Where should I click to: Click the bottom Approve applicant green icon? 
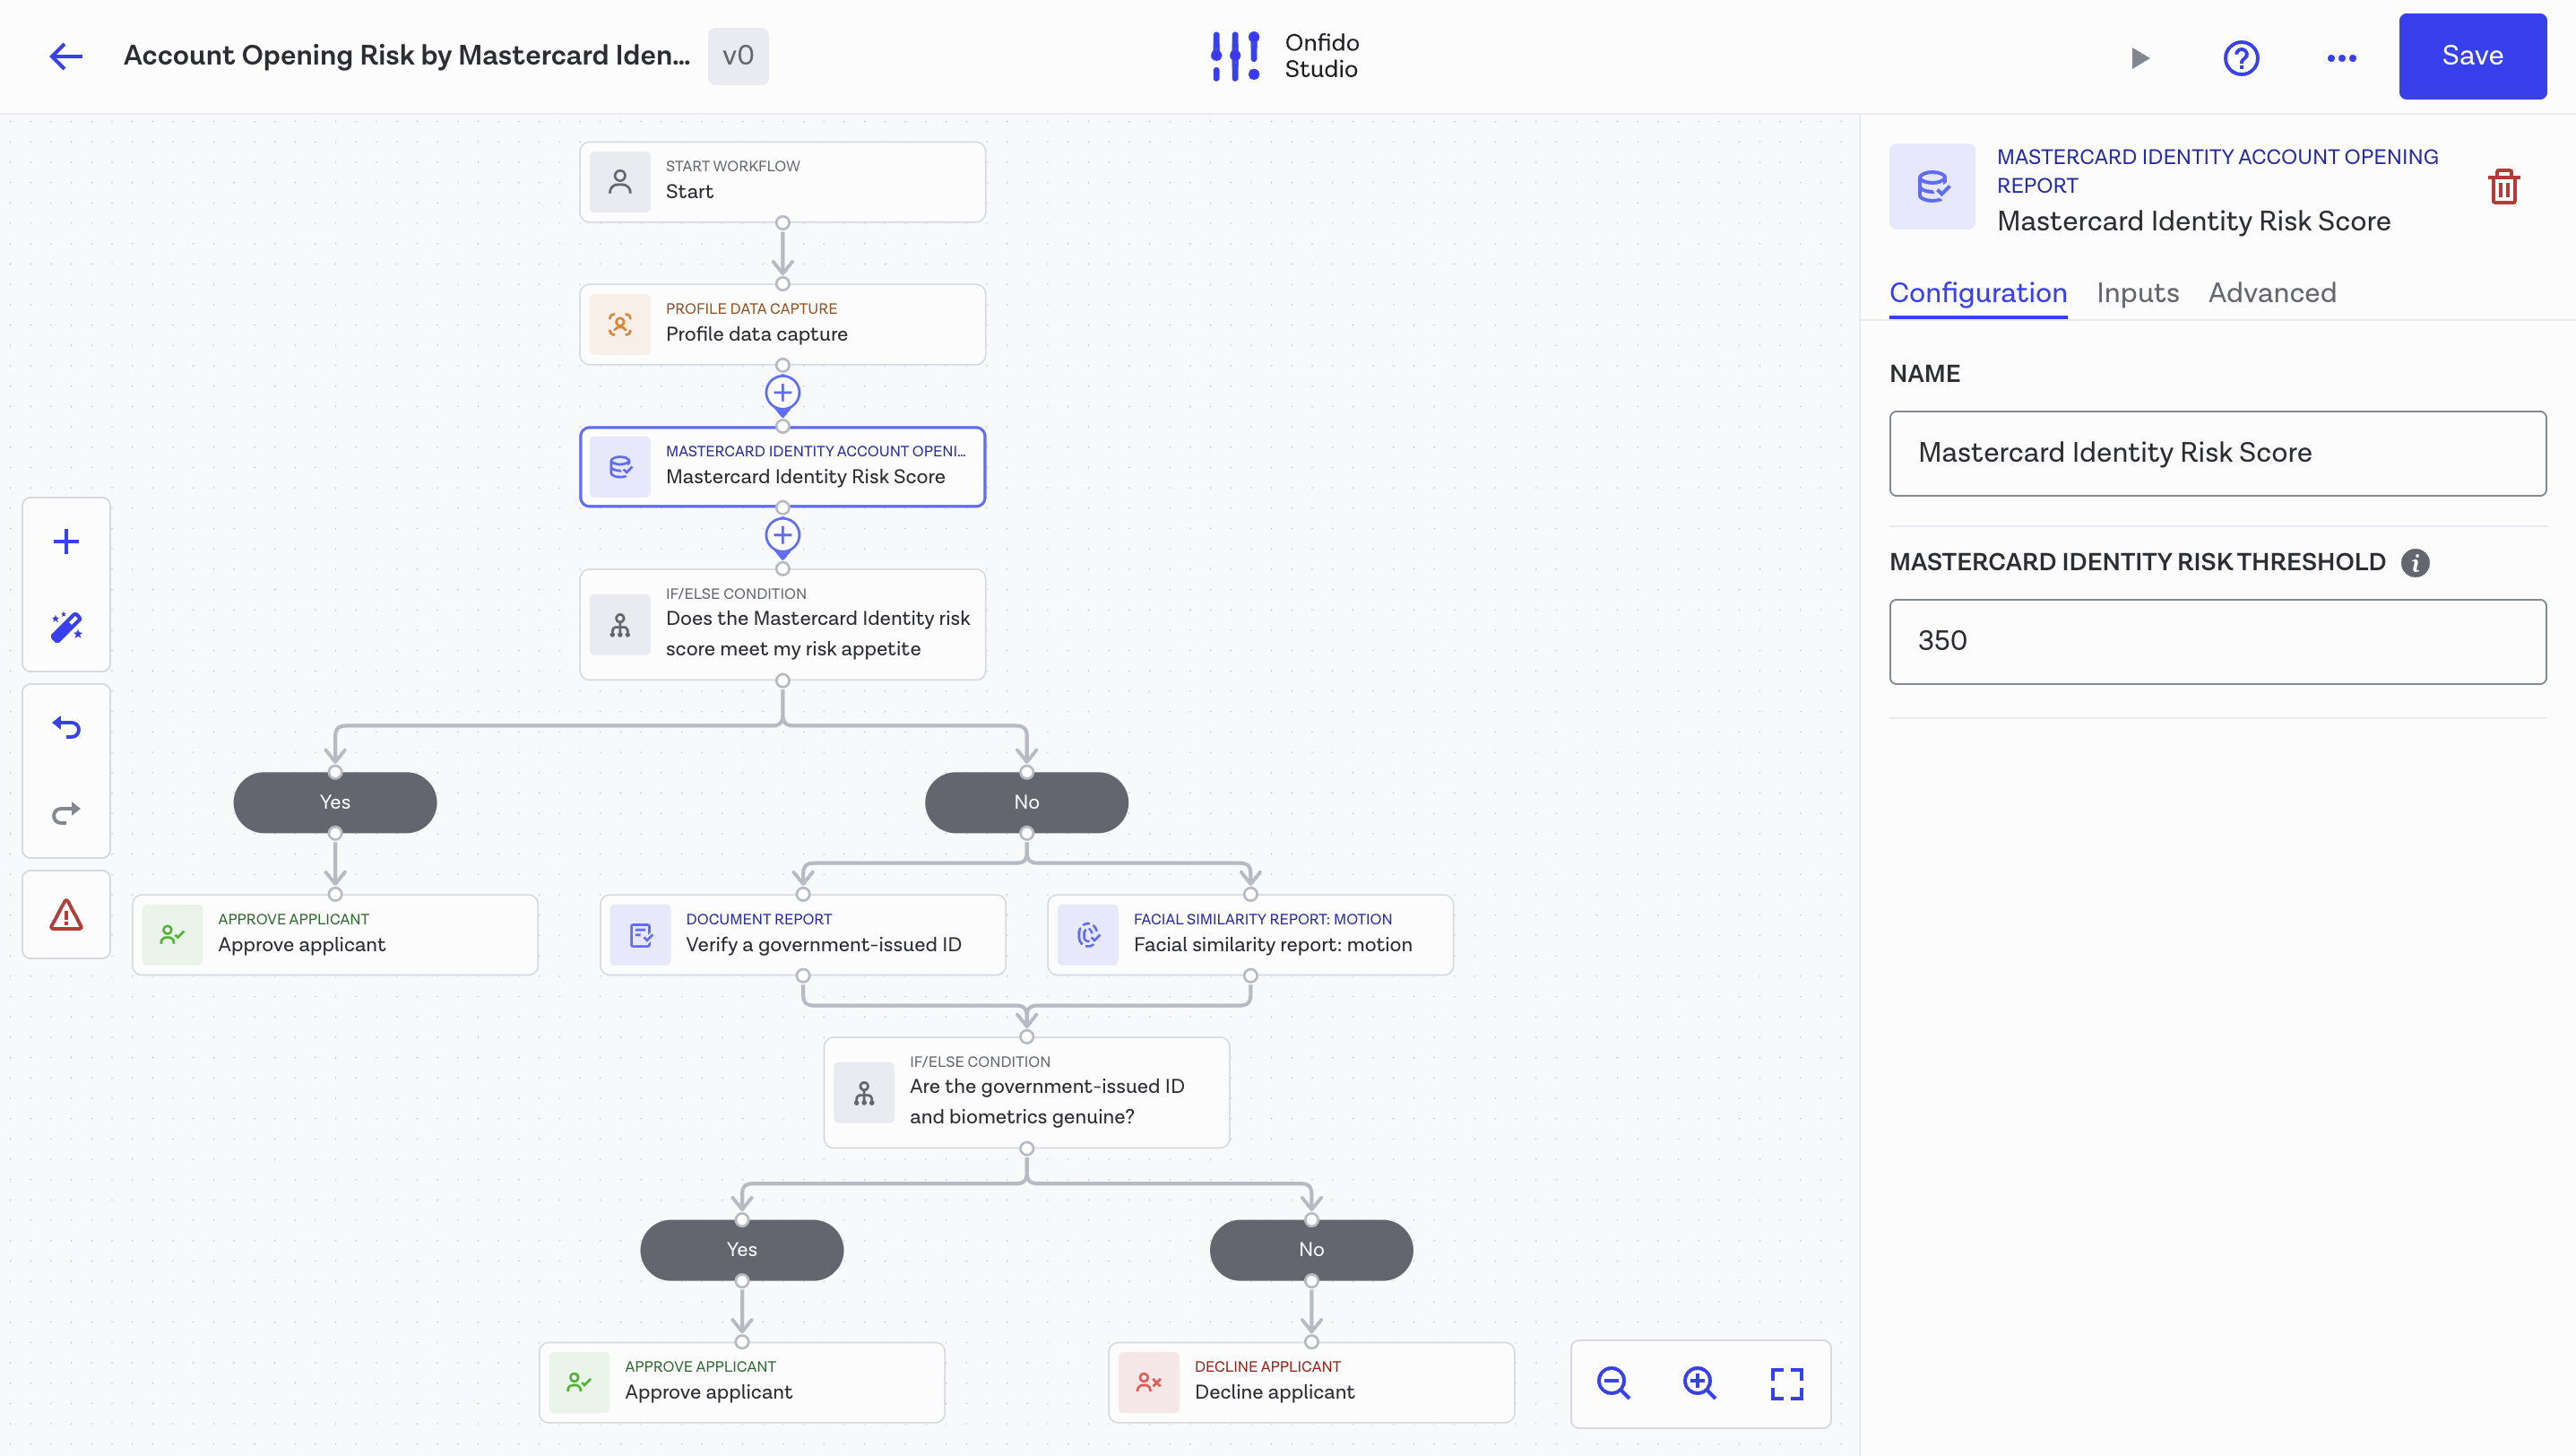click(x=579, y=1383)
